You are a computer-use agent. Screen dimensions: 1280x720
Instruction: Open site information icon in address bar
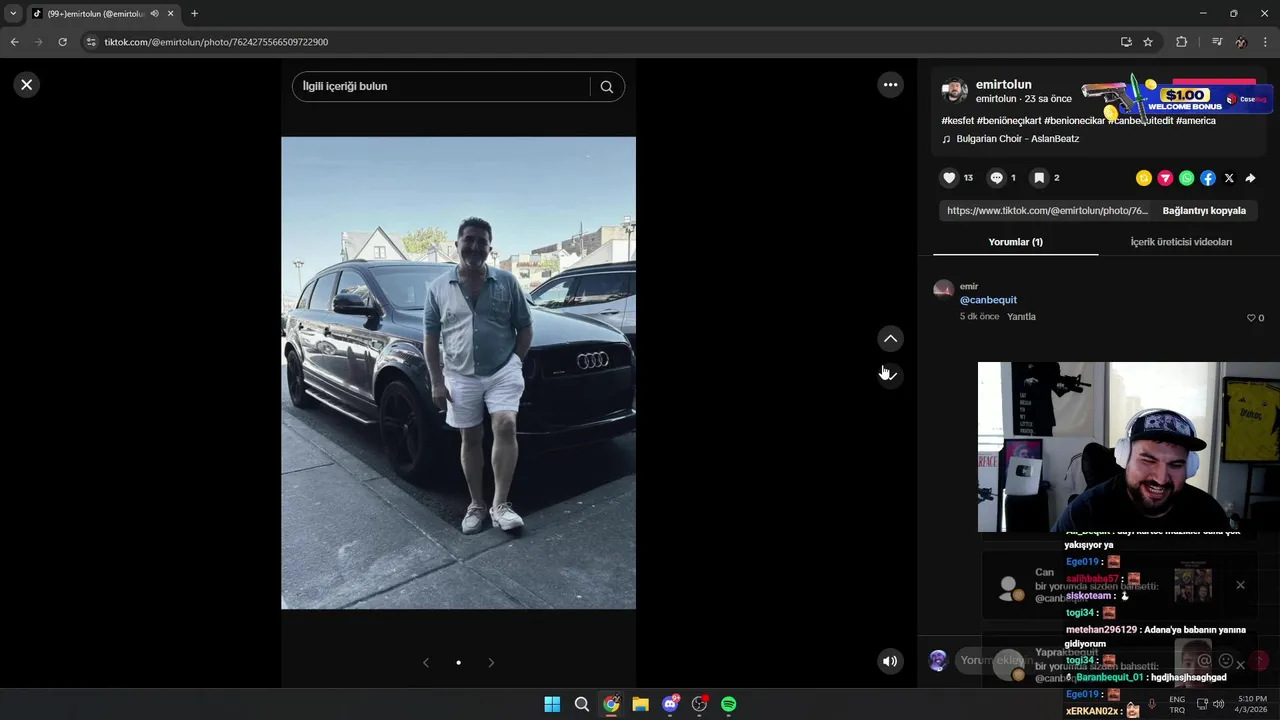coord(91,42)
